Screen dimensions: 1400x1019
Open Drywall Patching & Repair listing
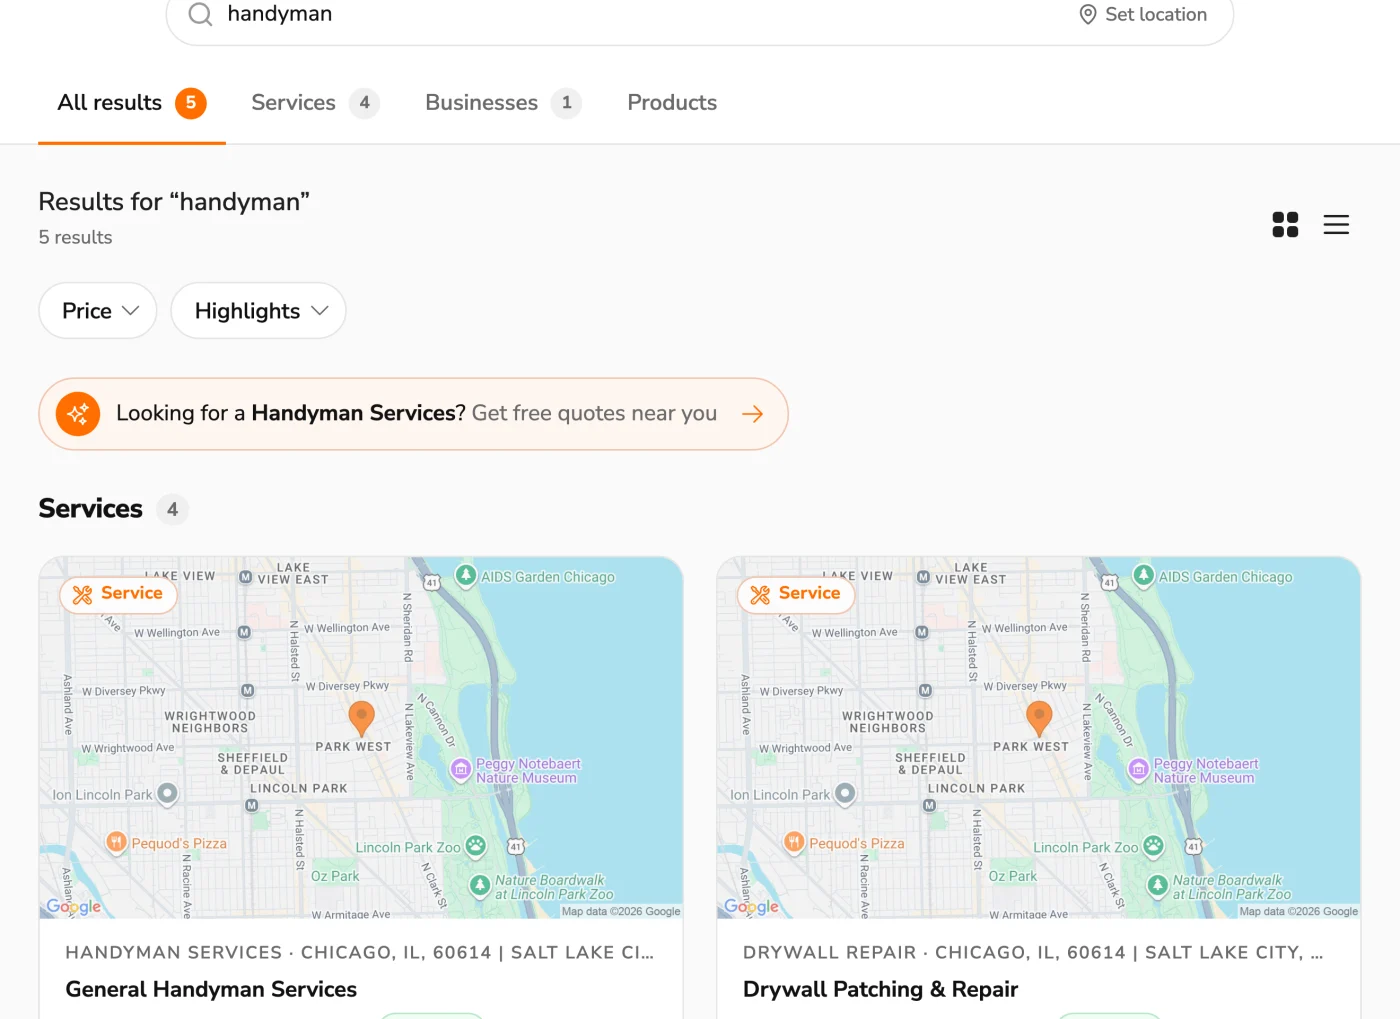880,989
